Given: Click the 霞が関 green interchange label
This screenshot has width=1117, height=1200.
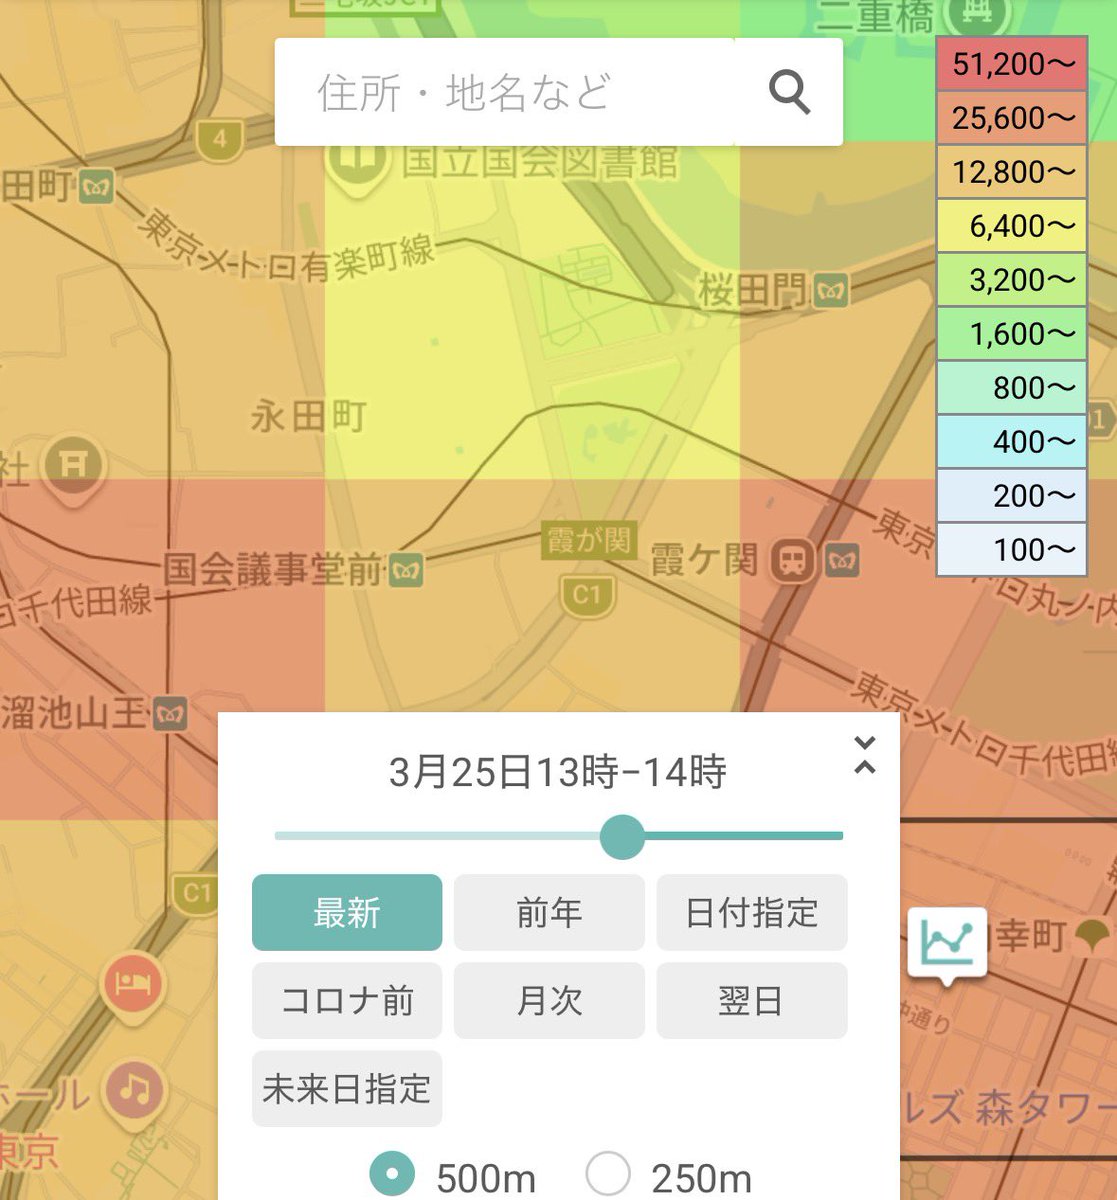Looking at the screenshot, I should pos(589,541).
